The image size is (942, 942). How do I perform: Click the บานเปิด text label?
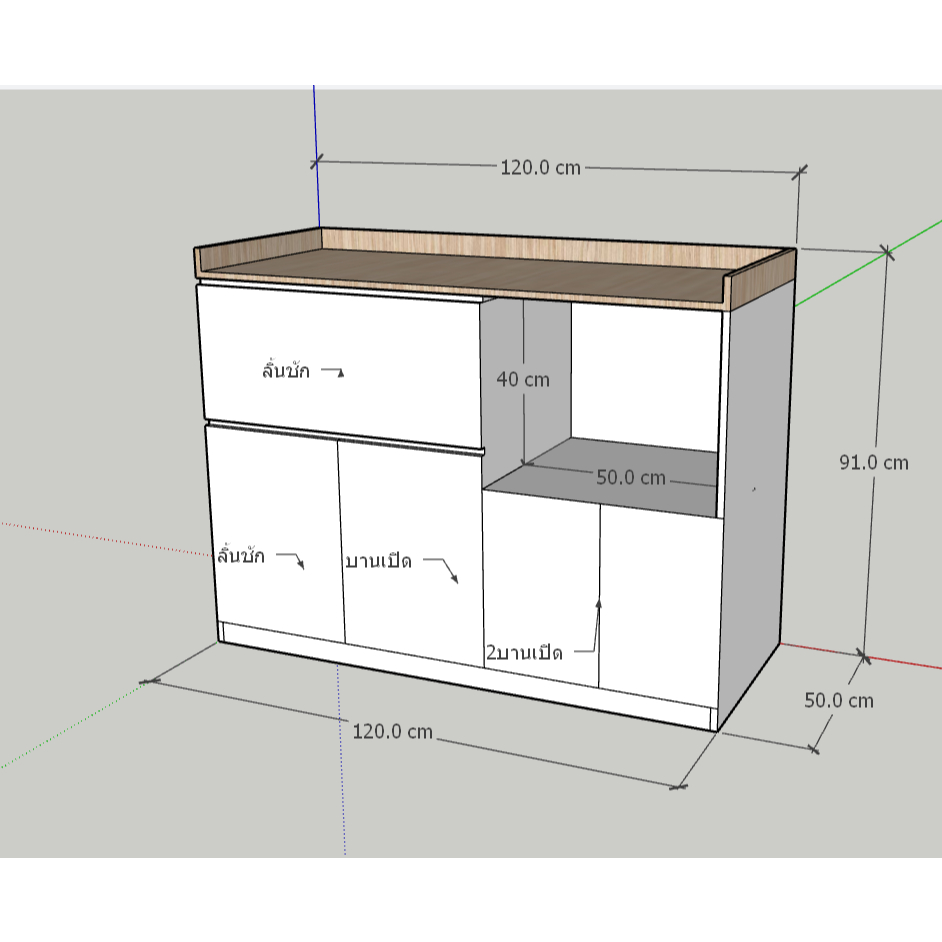379,561
